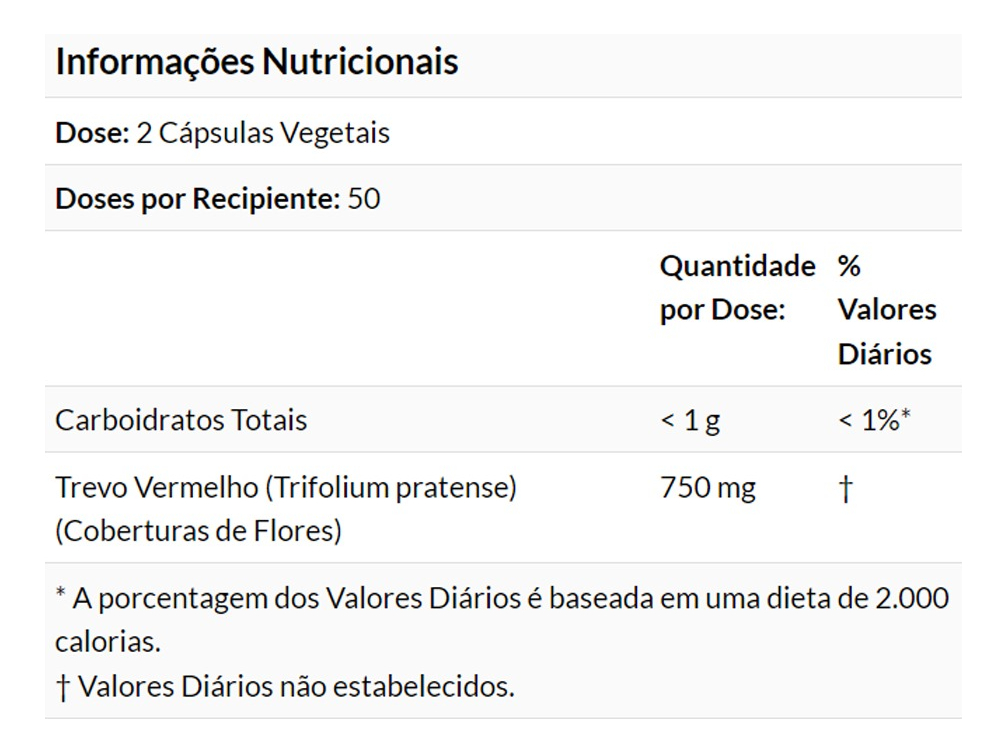Image resolution: width=1007 pixels, height=753 pixels.
Task: Click the "Informações Nutricionais" heading
Action: [256, 62]
